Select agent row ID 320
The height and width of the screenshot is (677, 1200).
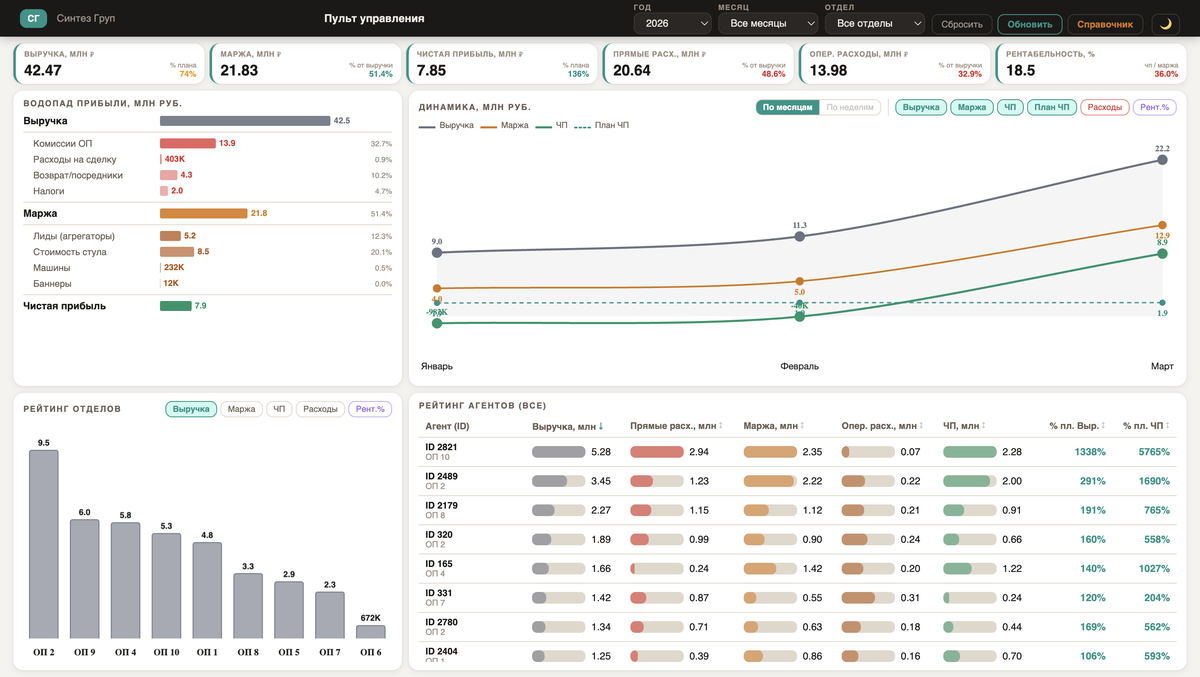[797, 539]
